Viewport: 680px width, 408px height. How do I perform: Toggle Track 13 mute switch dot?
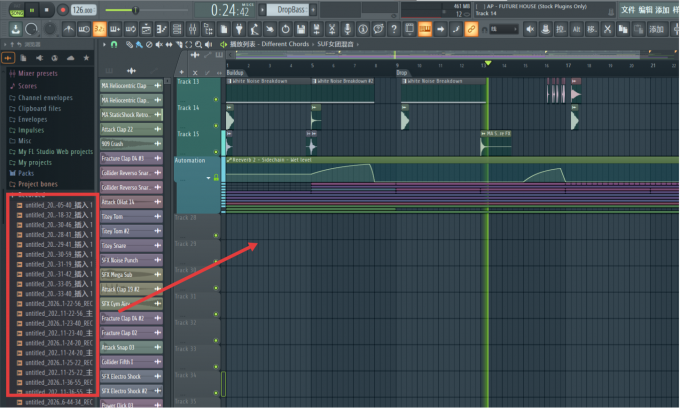(x=216, y=99)
